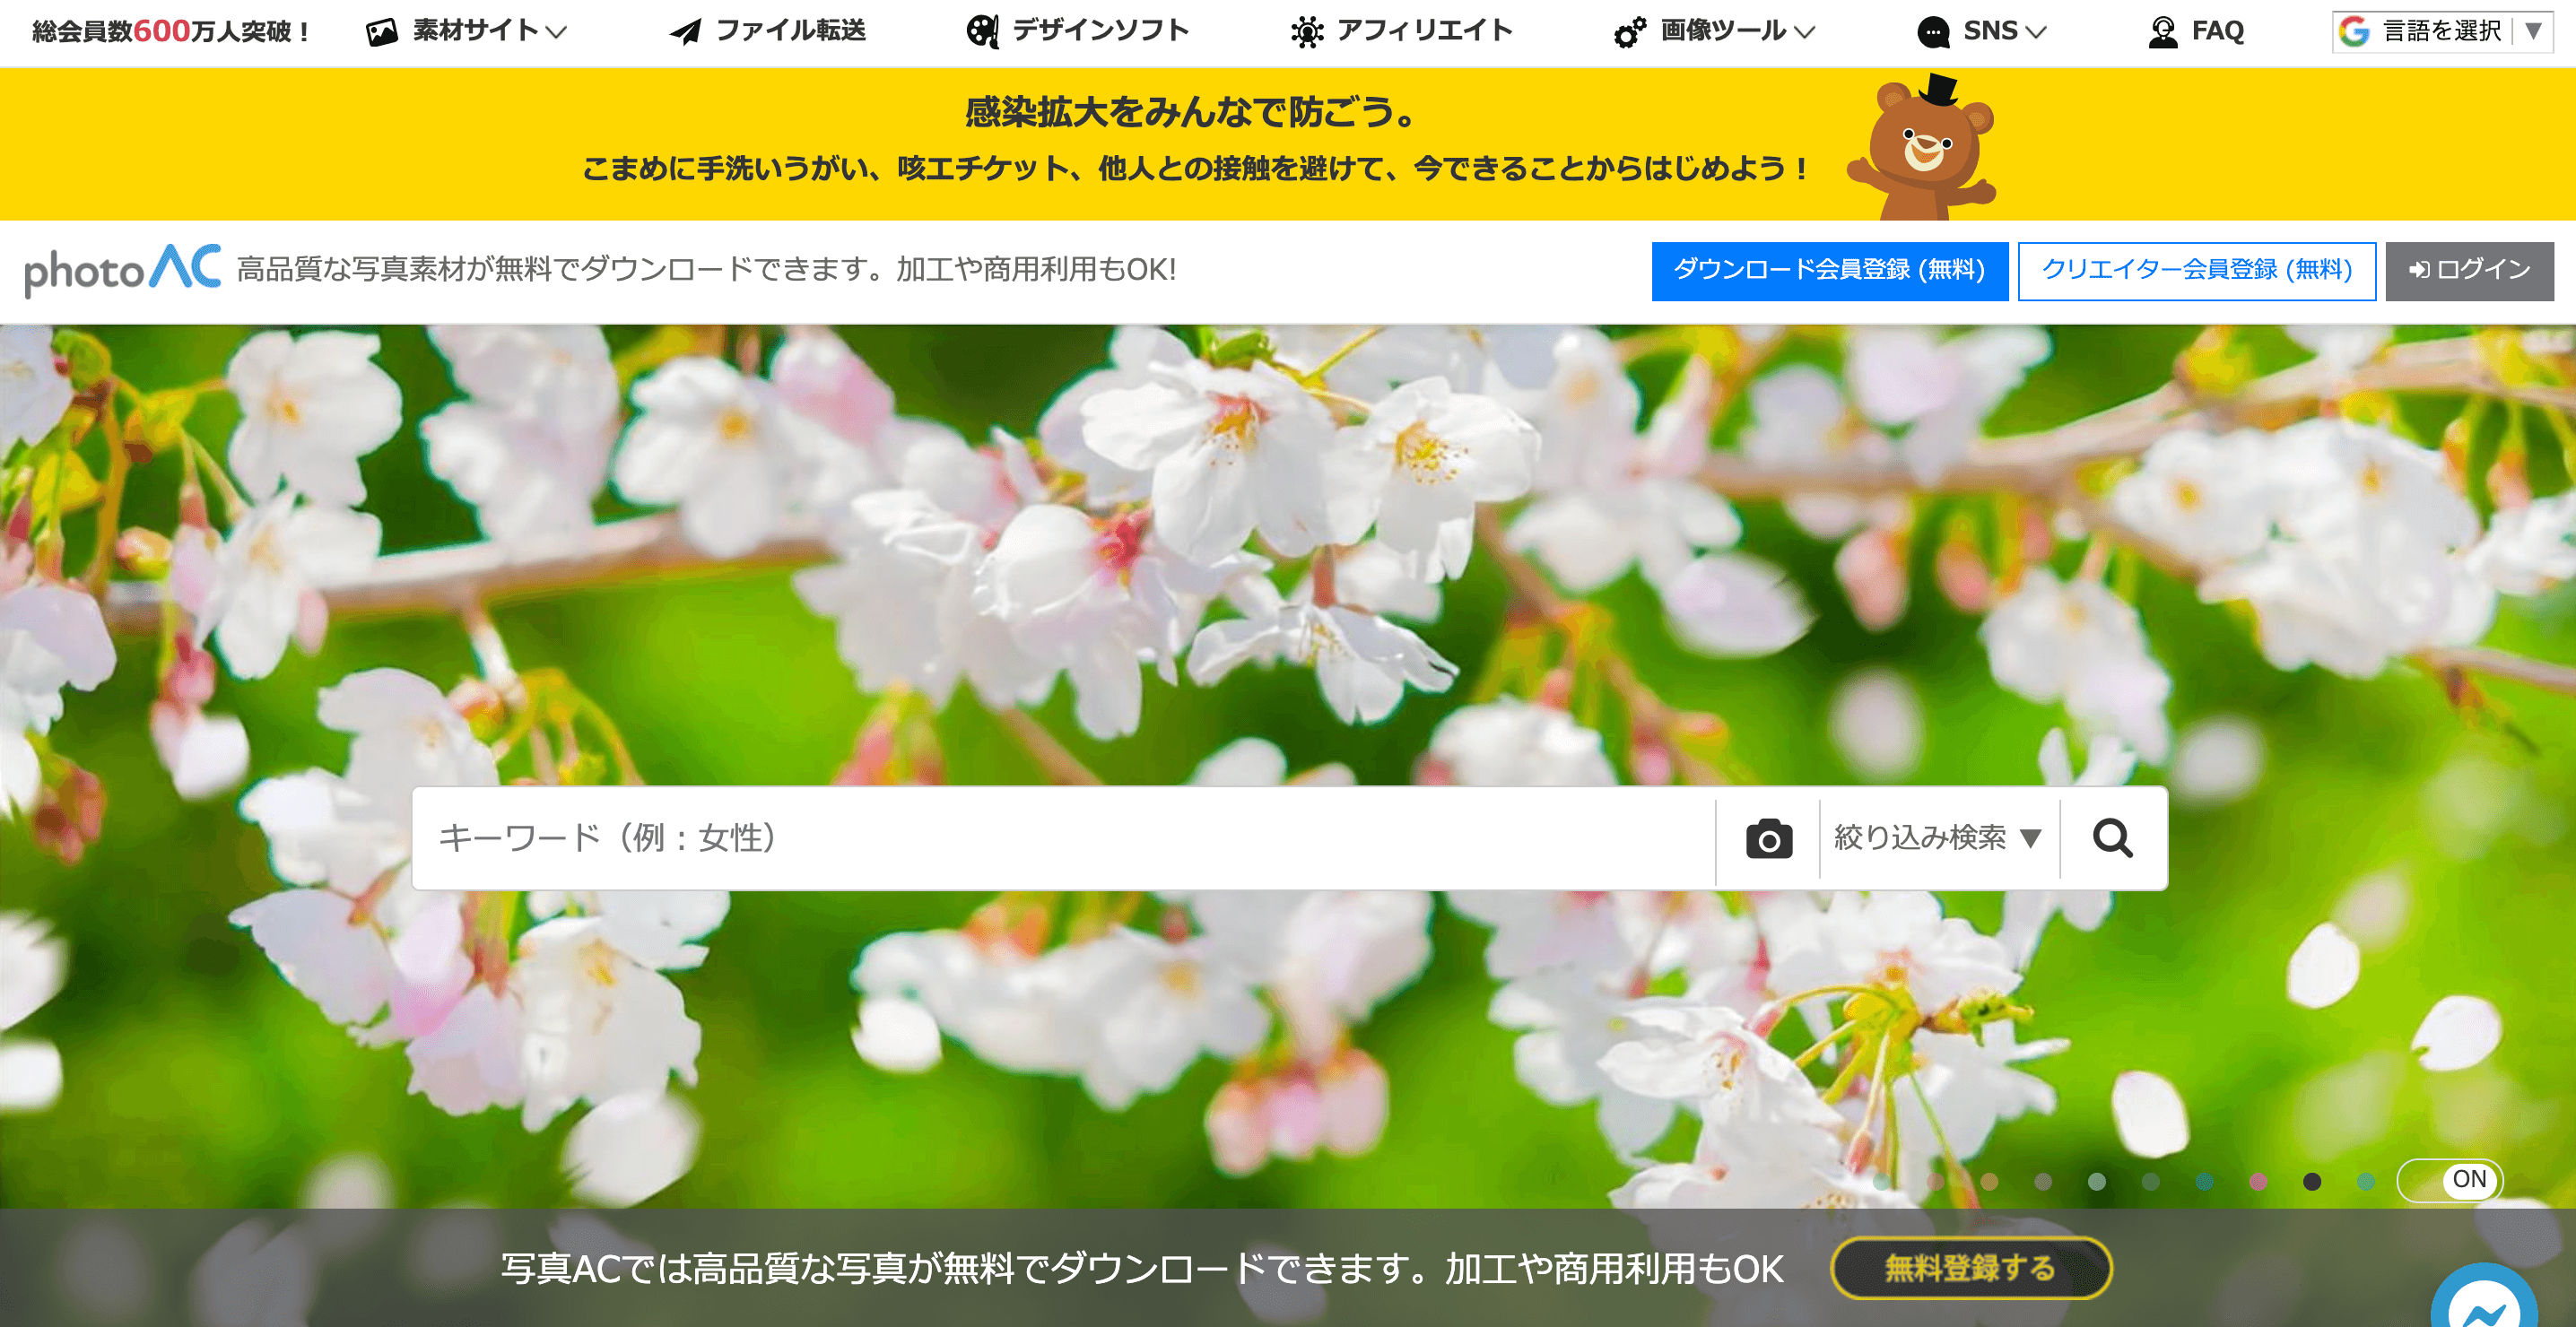Screen dimensions: 2576x1327
Task: Open the 絞り込み検索 filter dropdown
Action: (1936, 838)
